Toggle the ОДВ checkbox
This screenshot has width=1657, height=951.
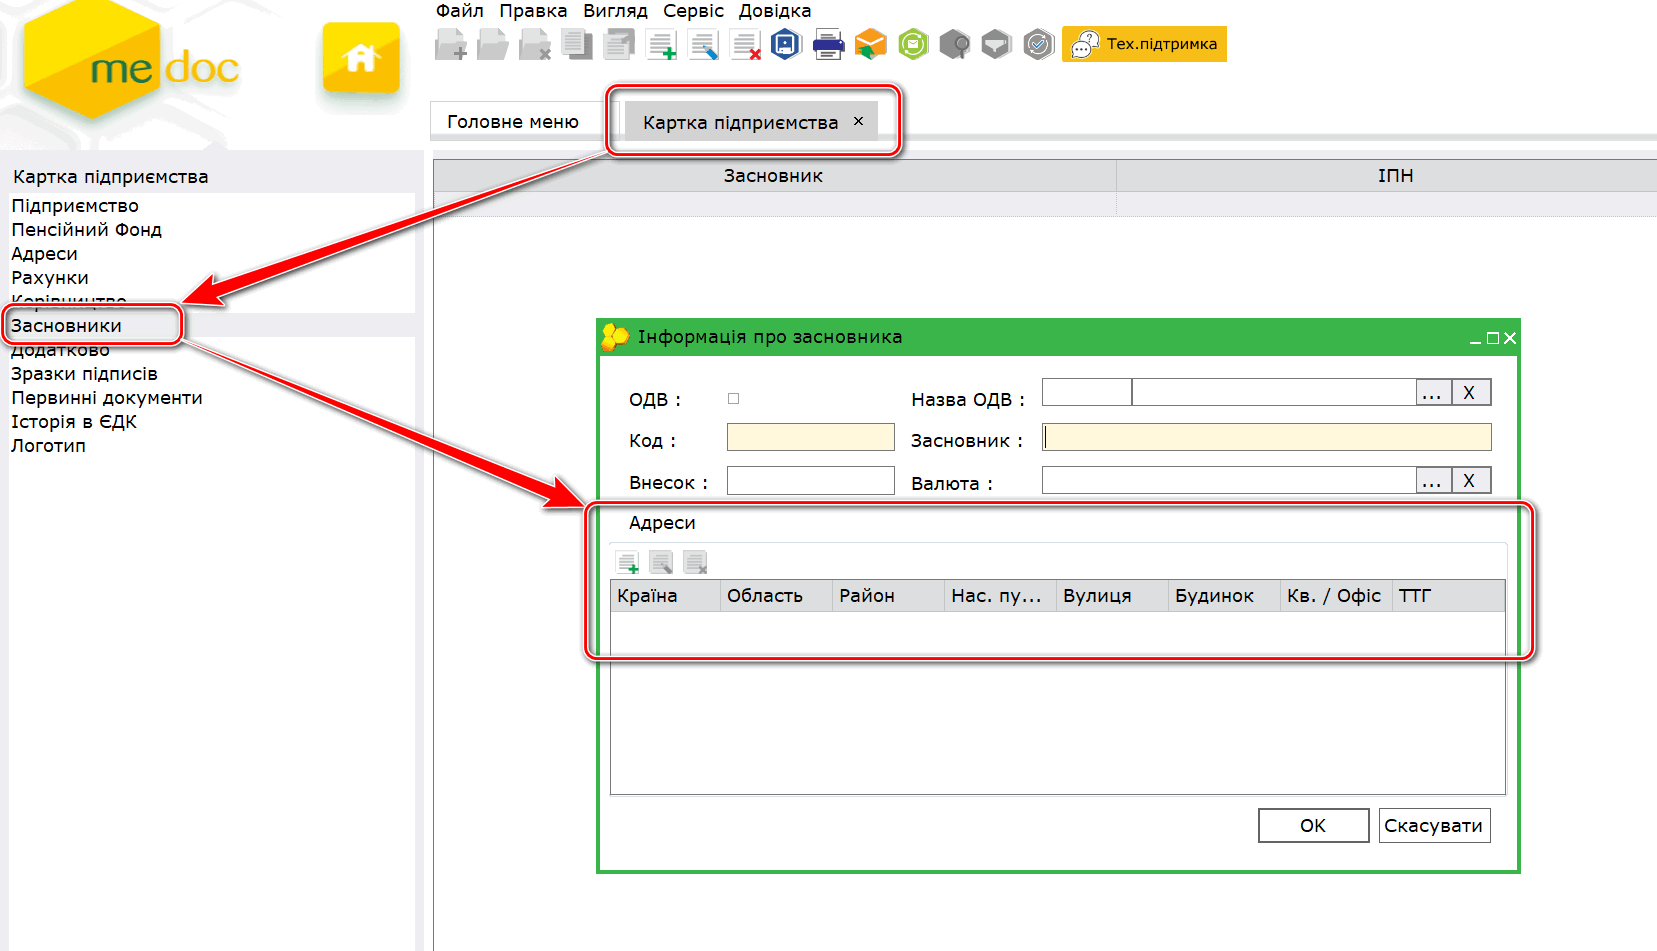tap(733, 399)
